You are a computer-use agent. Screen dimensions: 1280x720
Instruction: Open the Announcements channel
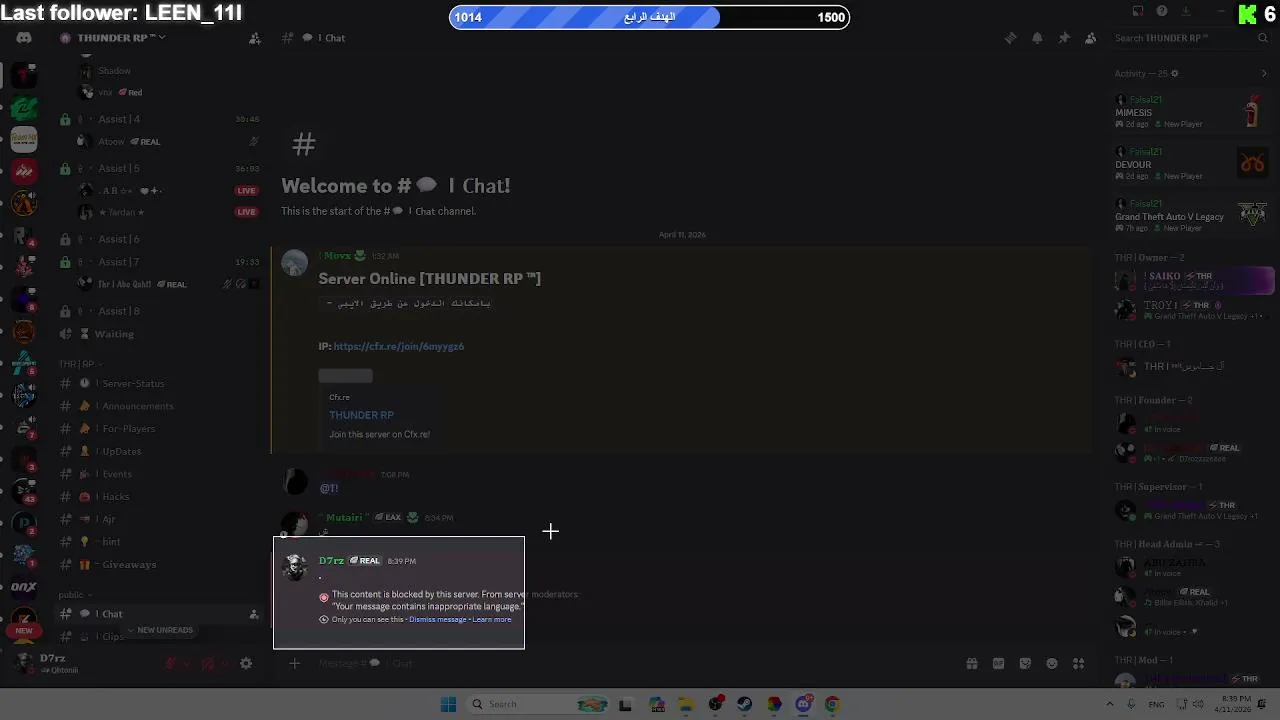(x=160, y=406)
